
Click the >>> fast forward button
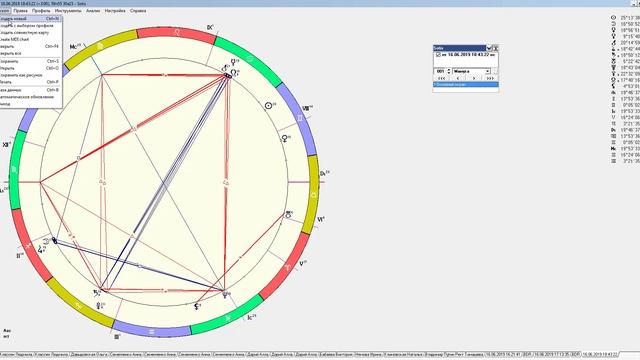coord(490,78)
